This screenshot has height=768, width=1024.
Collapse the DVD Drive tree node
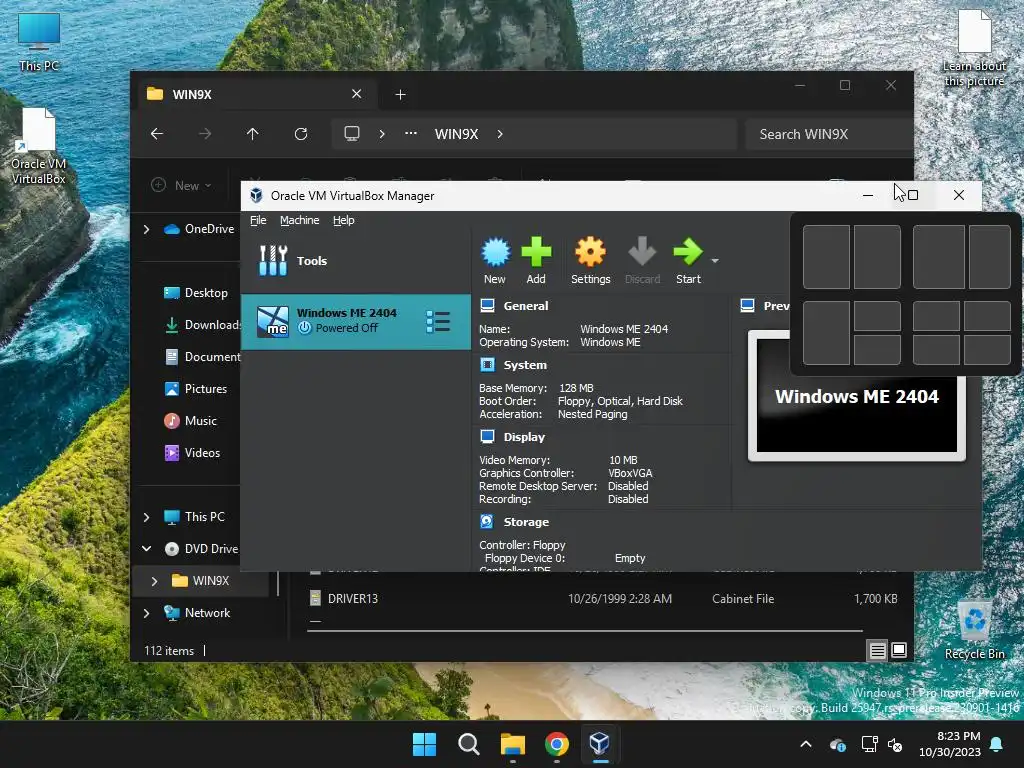click(147, 549)
